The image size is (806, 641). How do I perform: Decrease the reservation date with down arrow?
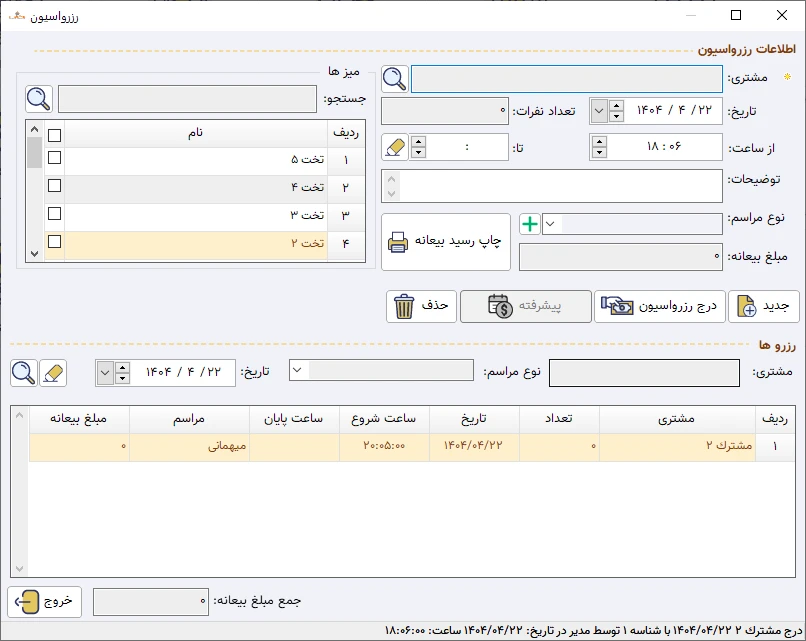[x=616, y=116]
